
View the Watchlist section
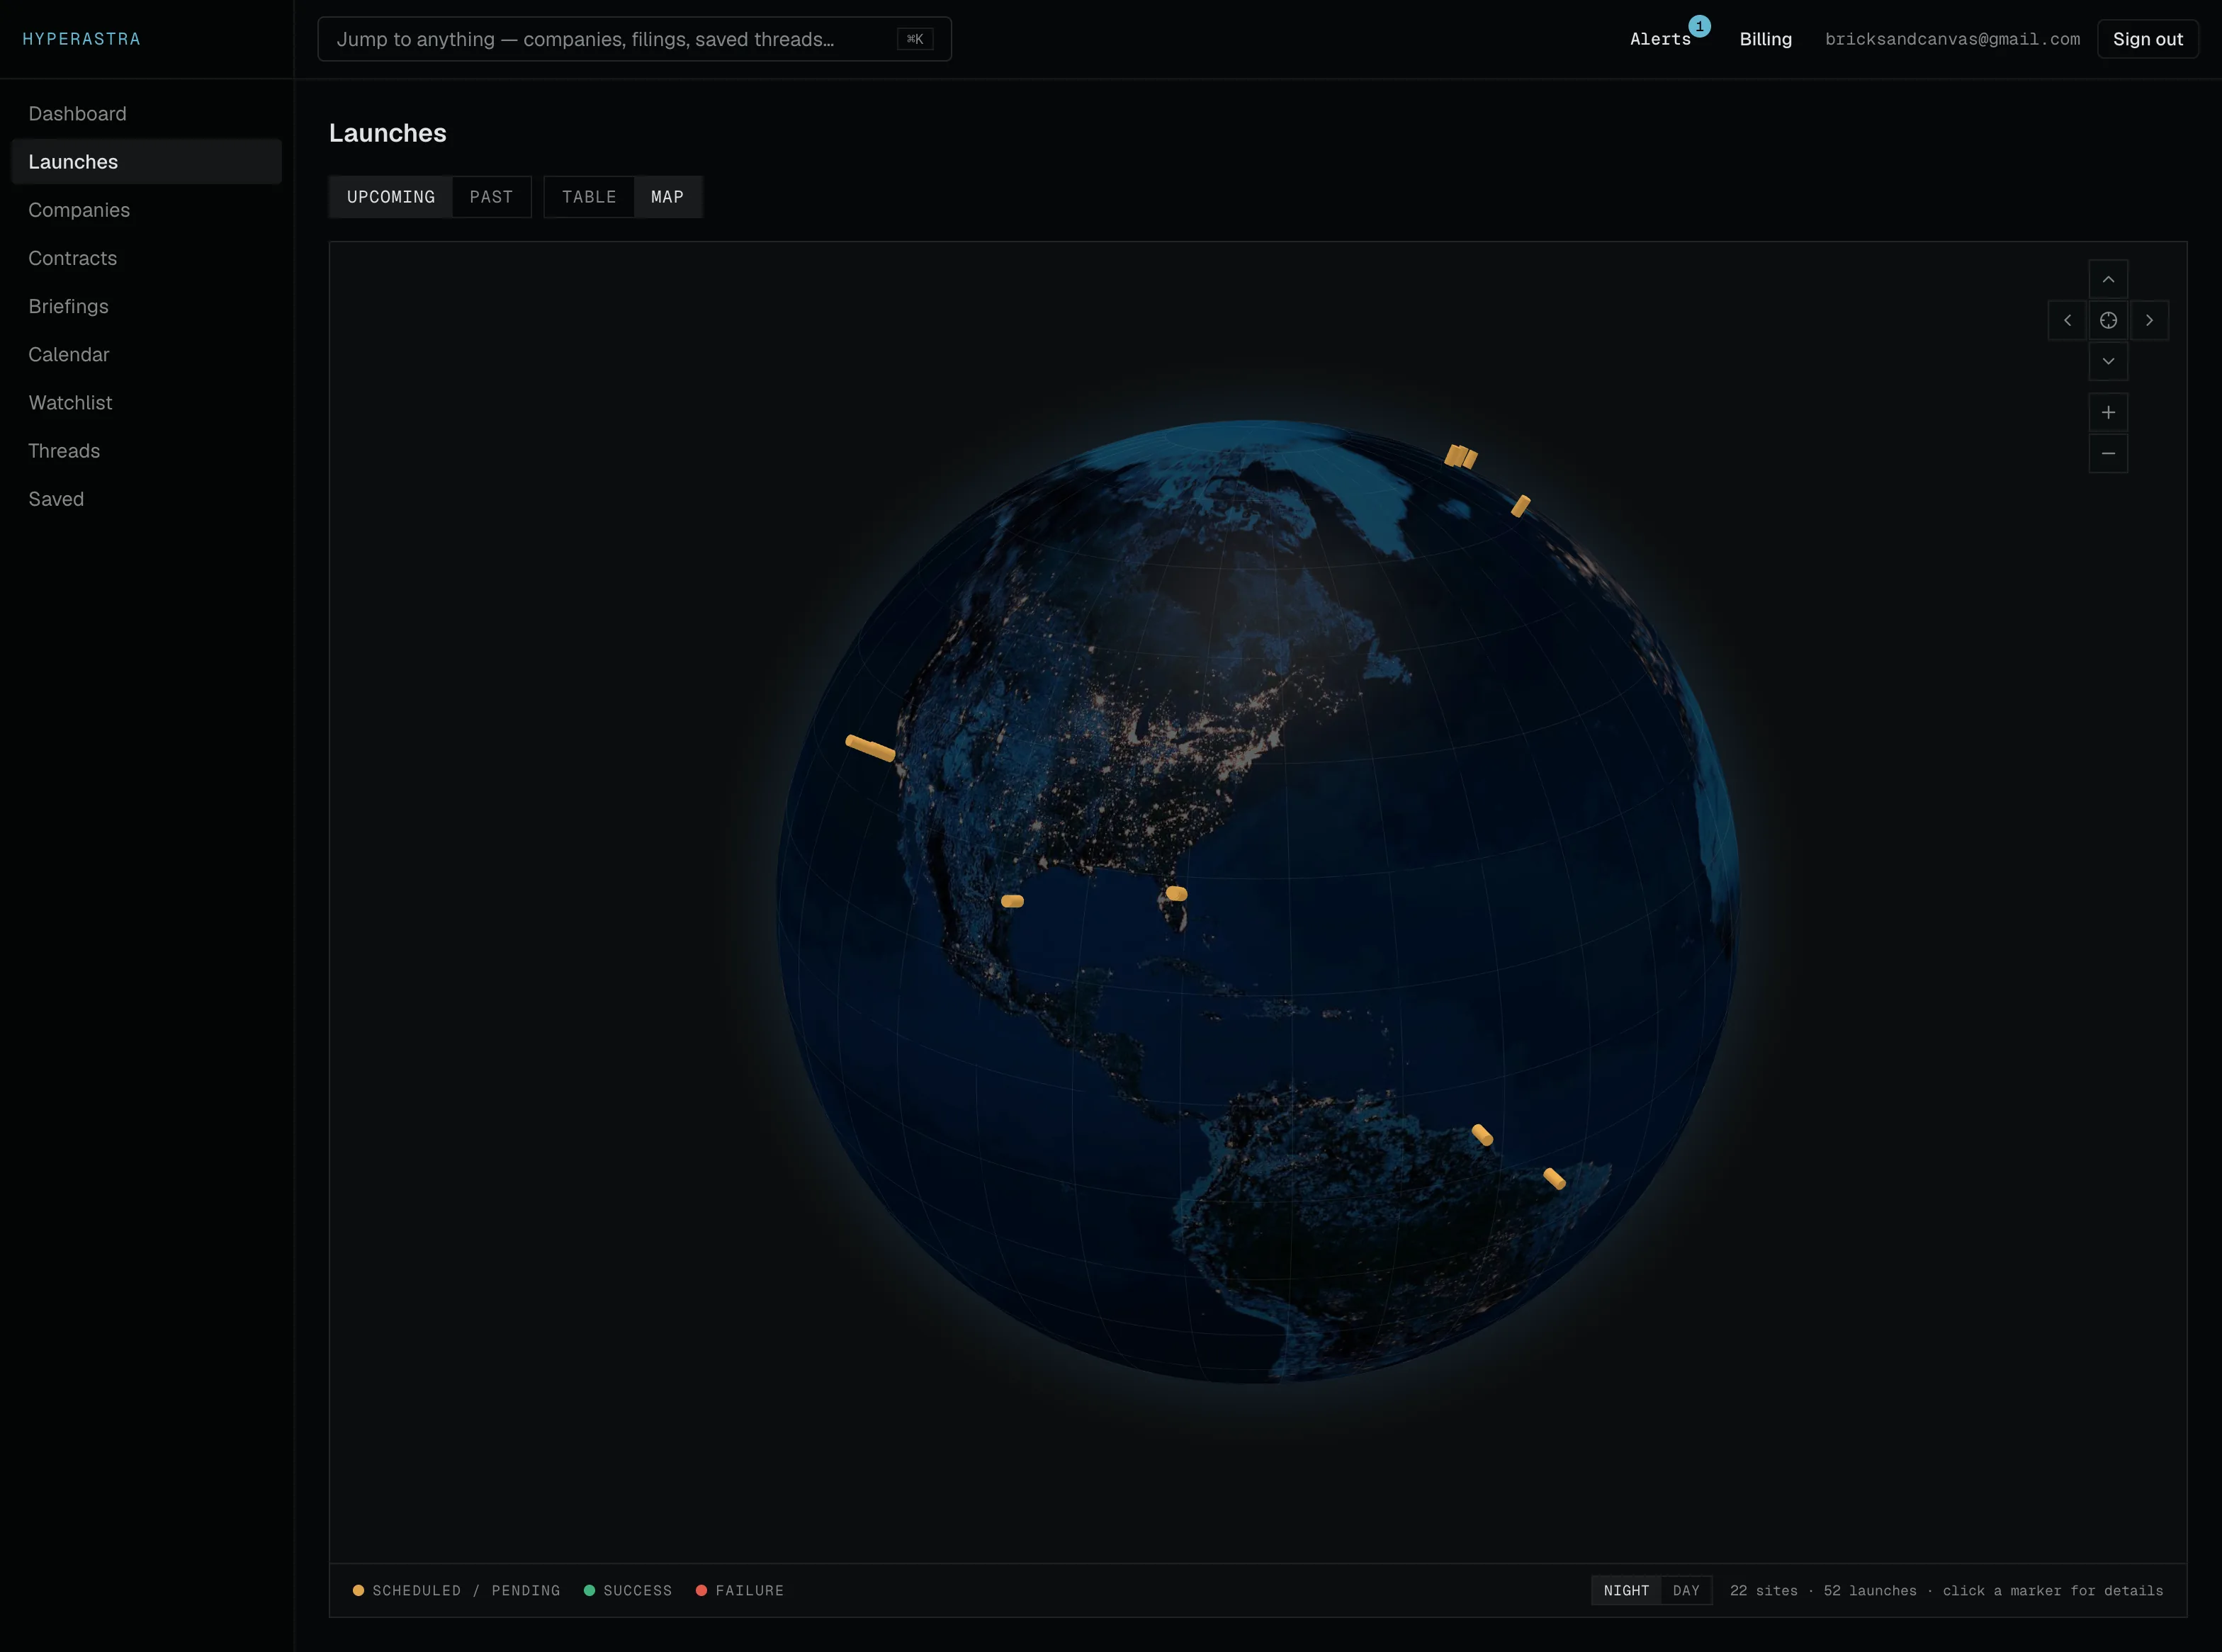[x=146, y=402]
